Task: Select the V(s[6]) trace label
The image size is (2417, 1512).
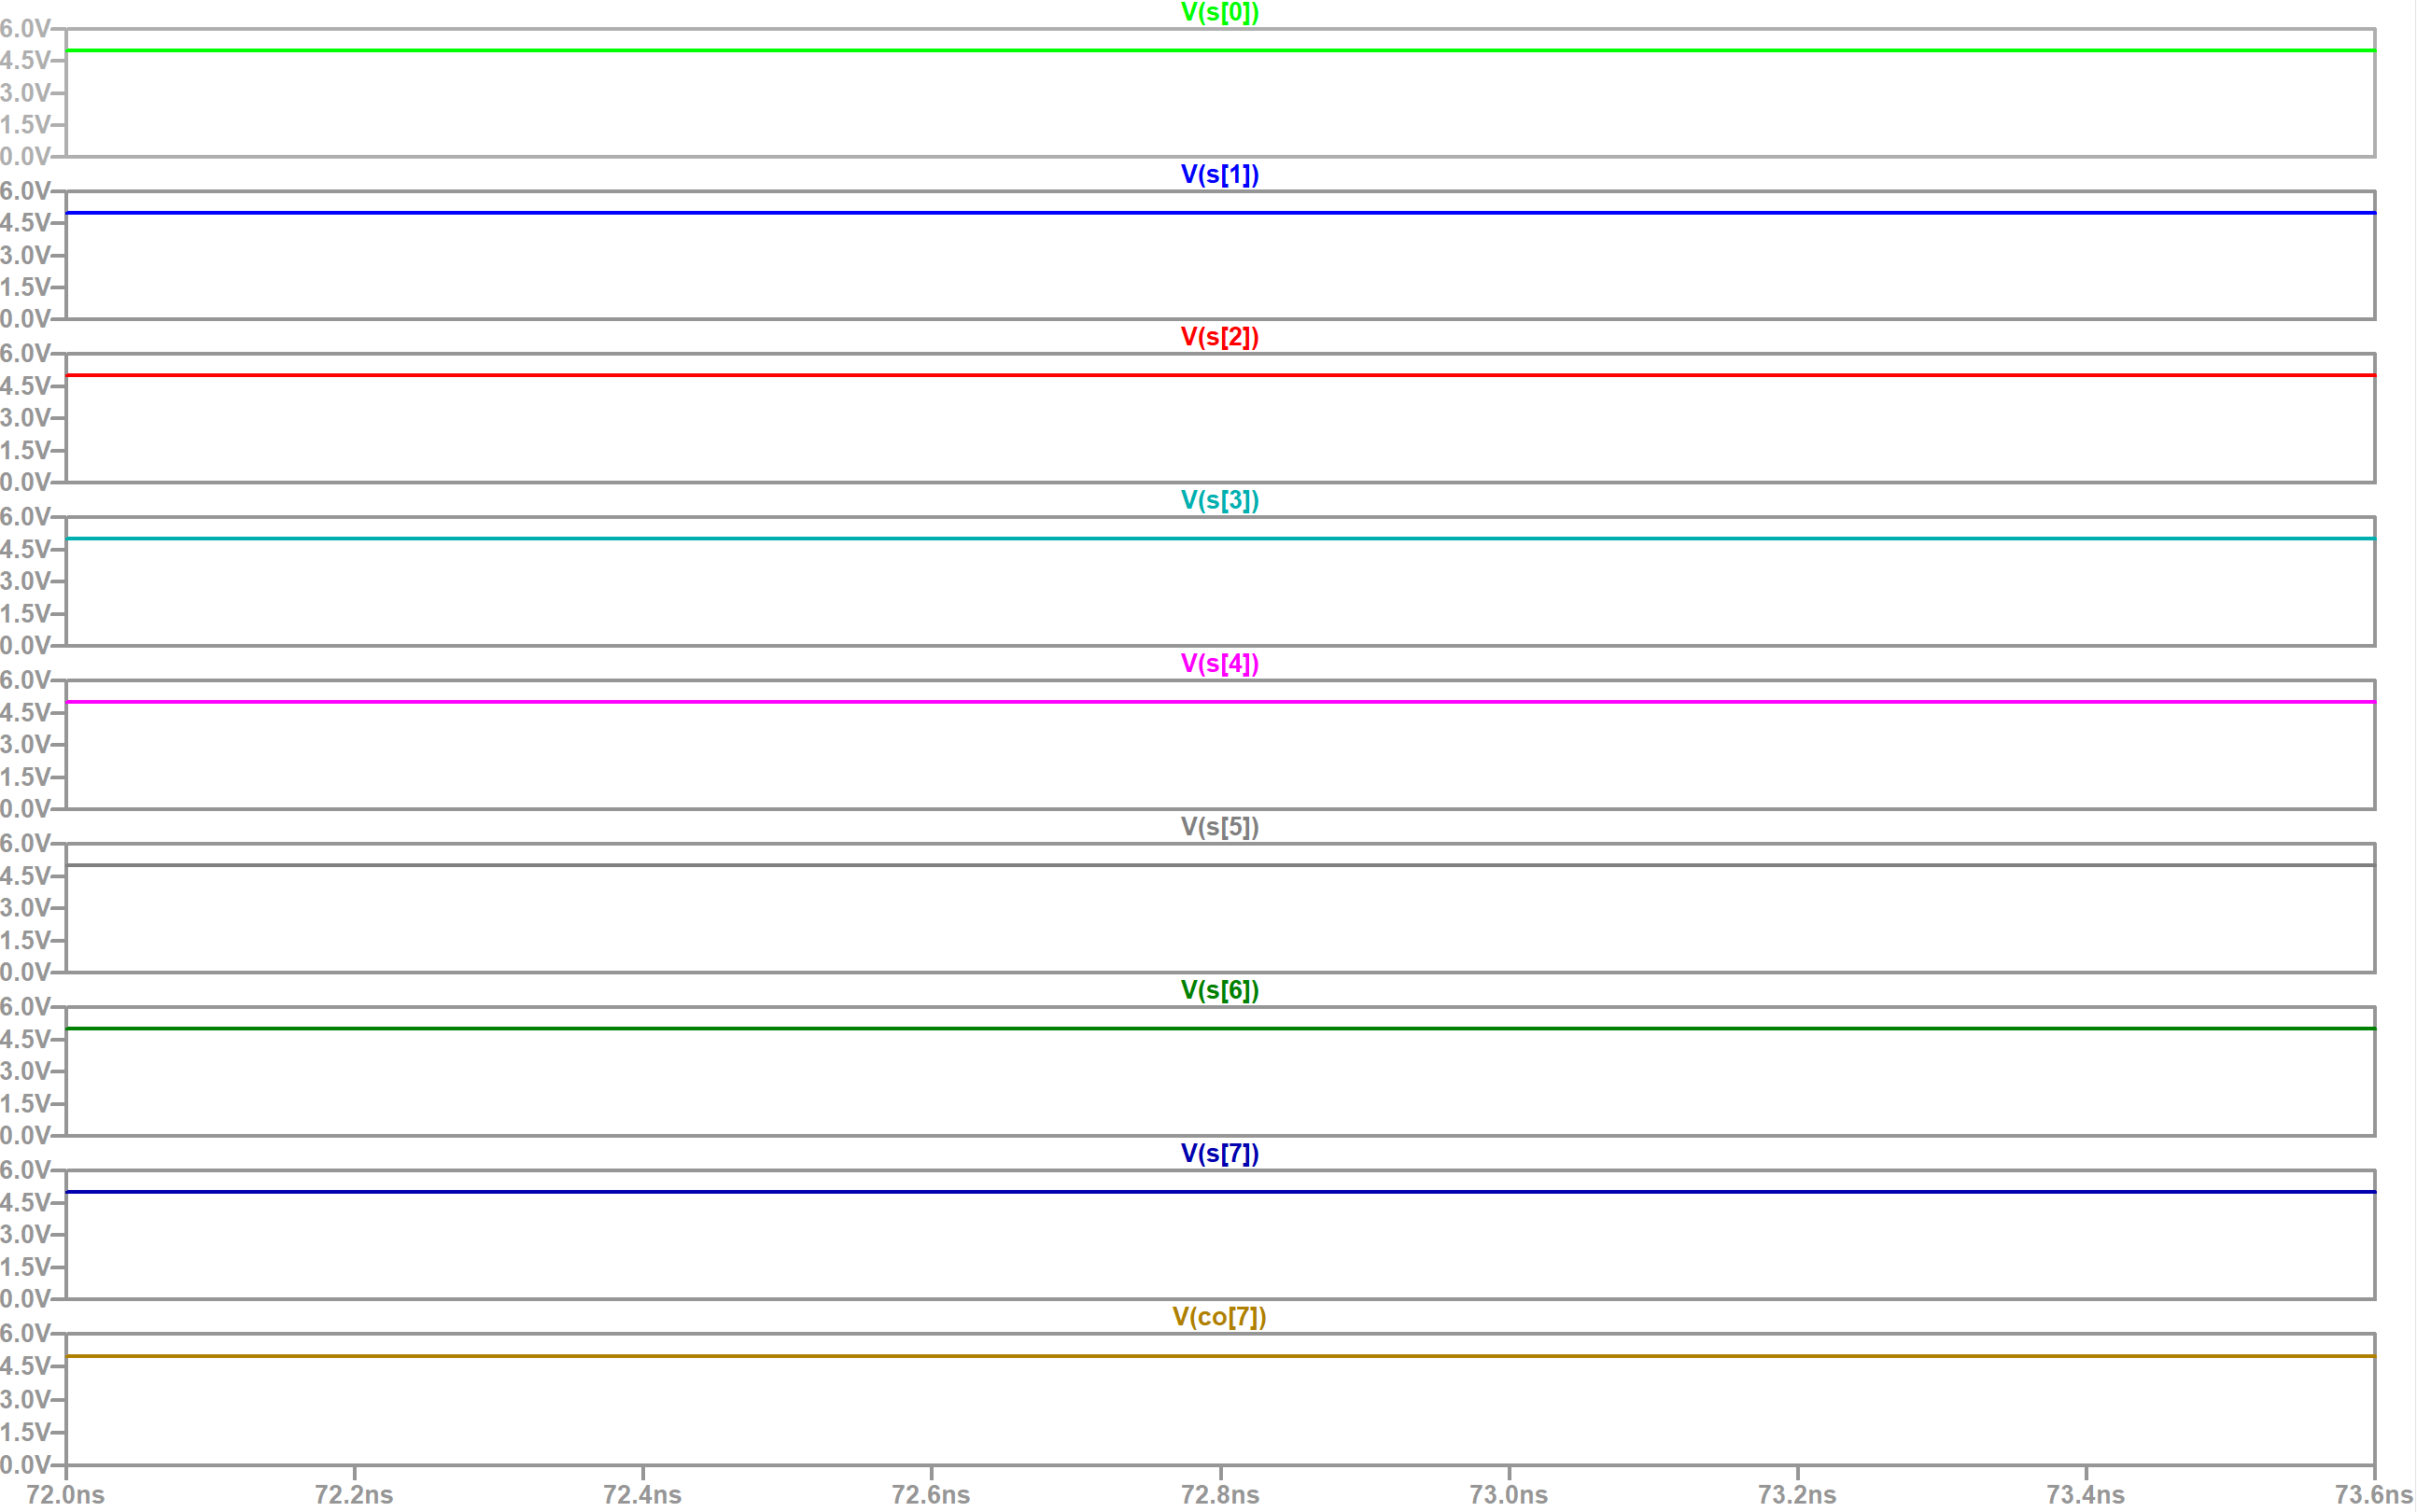Action: pyautogui.click(x=1219, y=990)
